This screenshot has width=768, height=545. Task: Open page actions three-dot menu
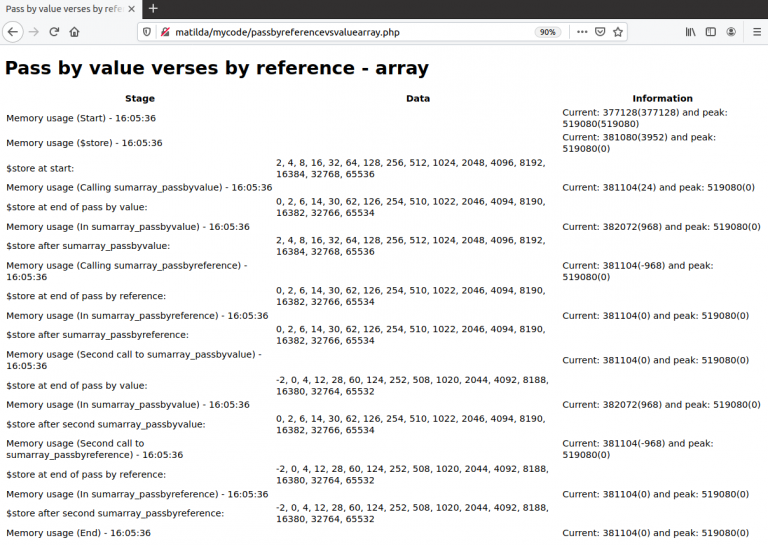tap(582, 32)
